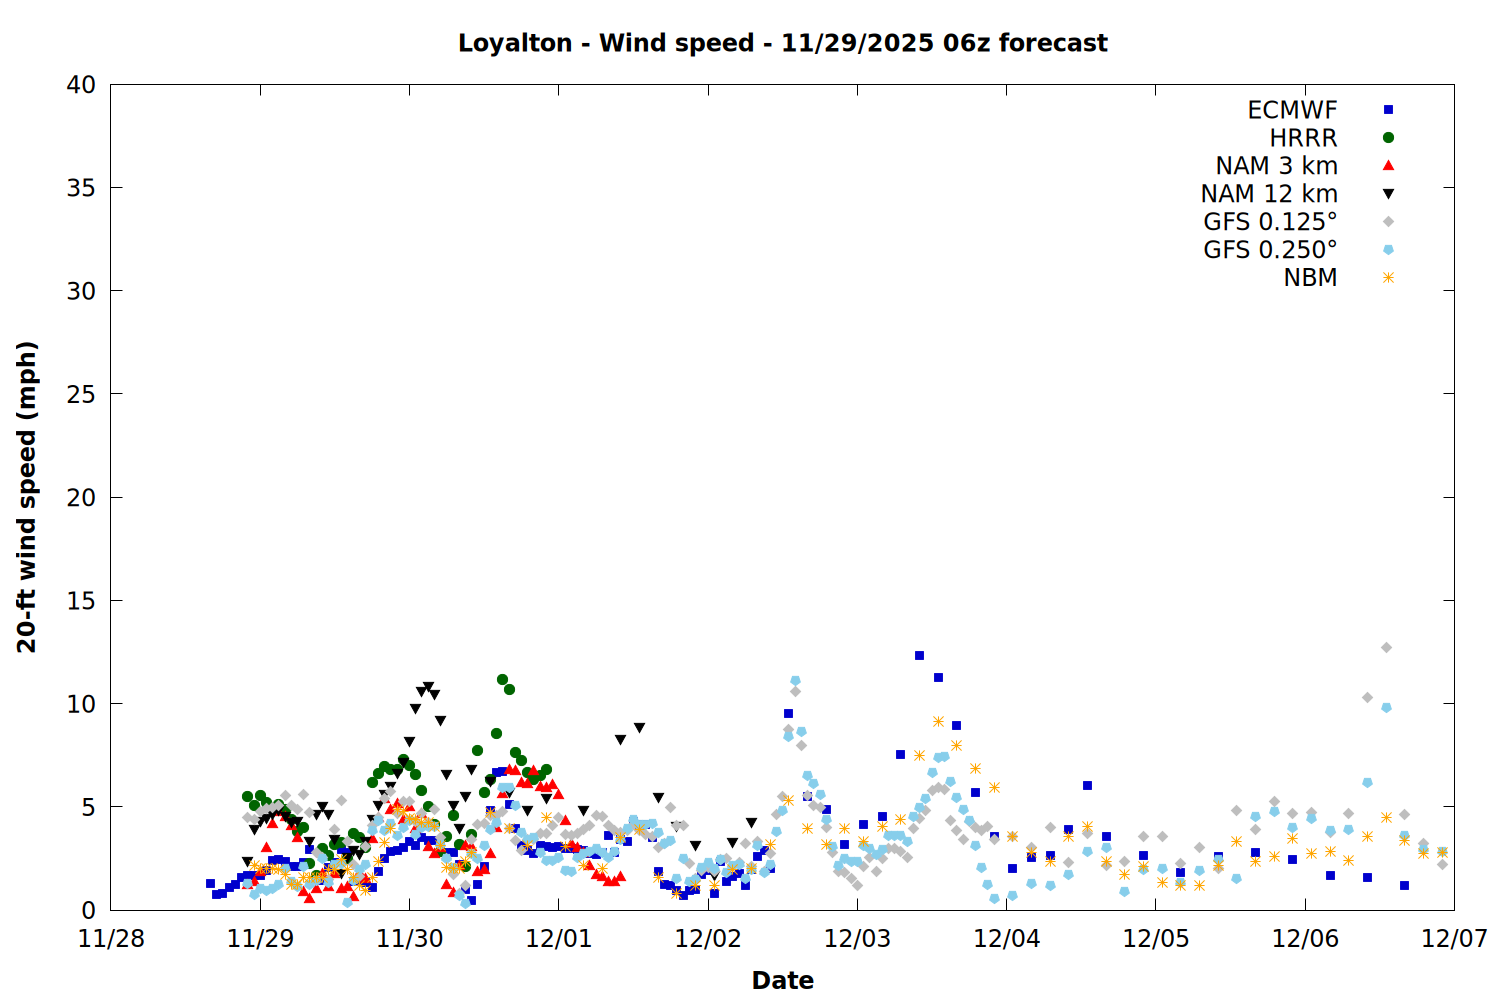Image resolution: width=1500 pixels, height=1000 pixels.
Task: Click the 12/01 date tick label
Action: [x=558, y=939]
